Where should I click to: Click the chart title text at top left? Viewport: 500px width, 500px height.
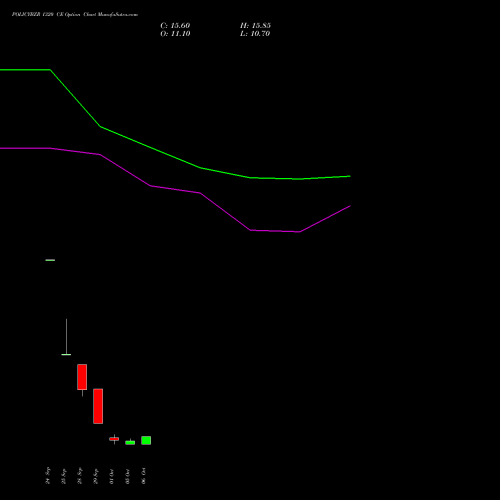point(75,15)
